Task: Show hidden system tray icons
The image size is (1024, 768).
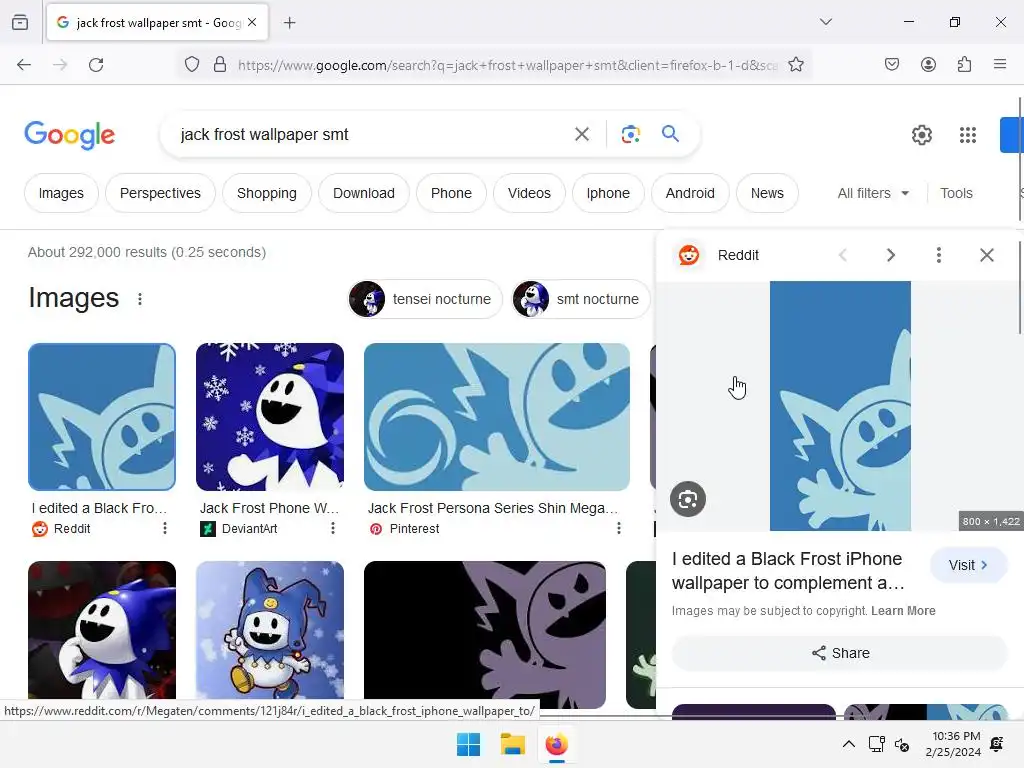Action: pos(848,744)
